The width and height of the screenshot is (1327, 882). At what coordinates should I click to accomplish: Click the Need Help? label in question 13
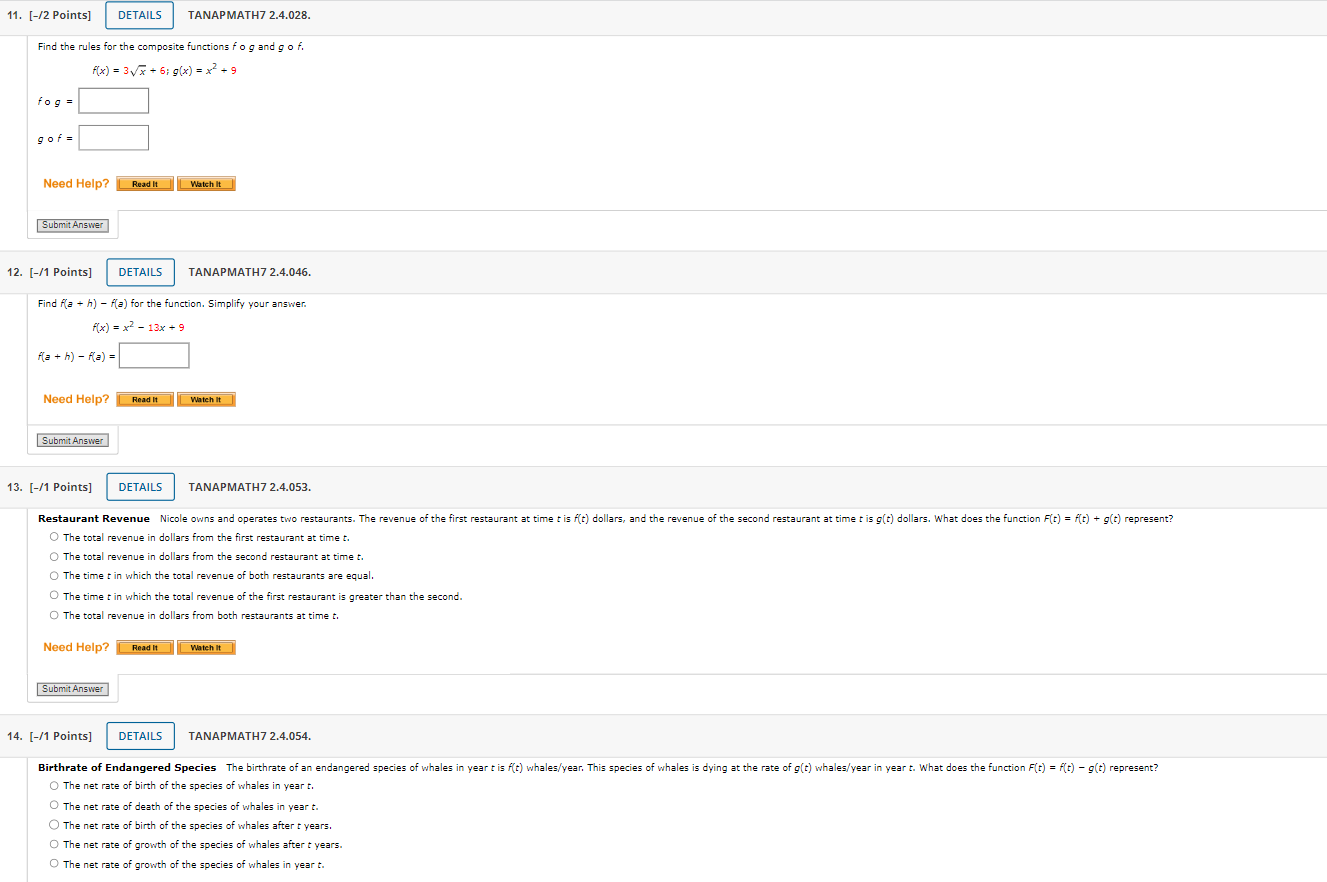click(x=76, y=648)
